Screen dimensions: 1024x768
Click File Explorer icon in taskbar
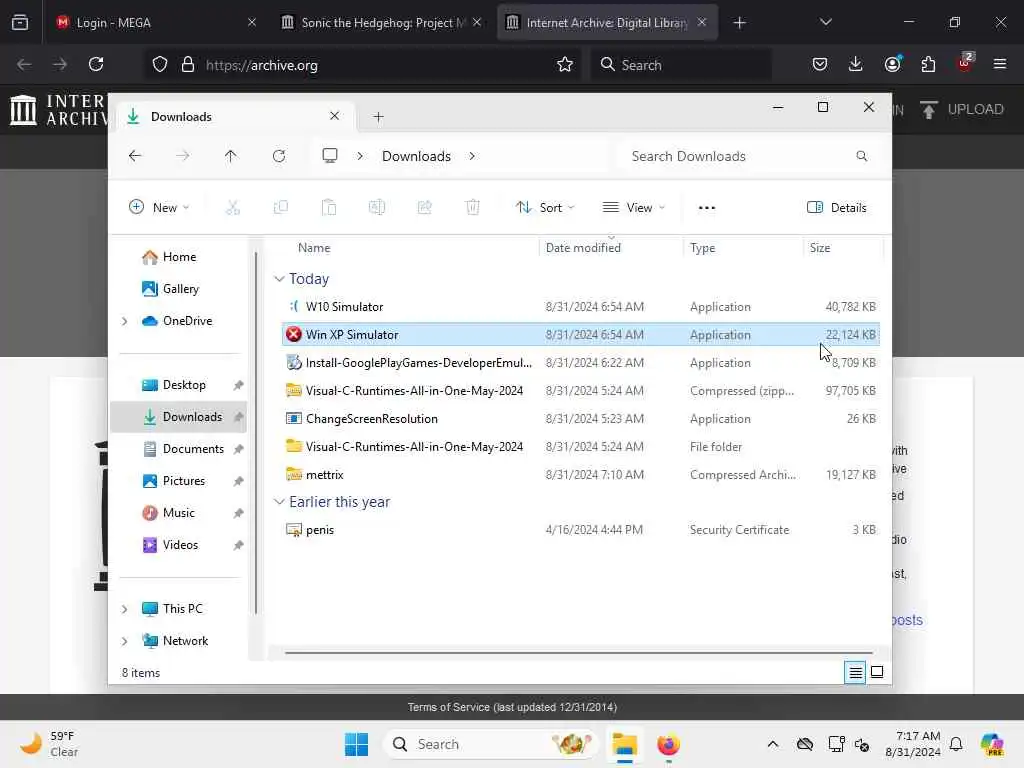tap(624, 744)
